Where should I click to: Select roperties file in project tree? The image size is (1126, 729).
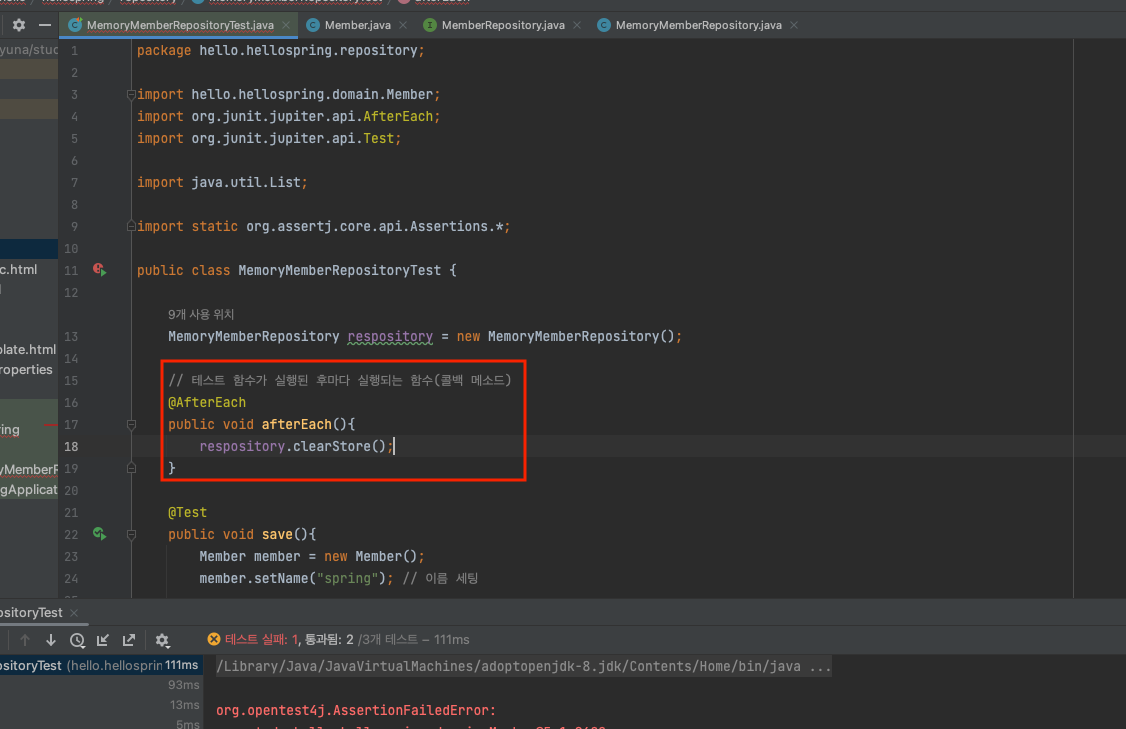pyautogui.click(x=27, y=369)
